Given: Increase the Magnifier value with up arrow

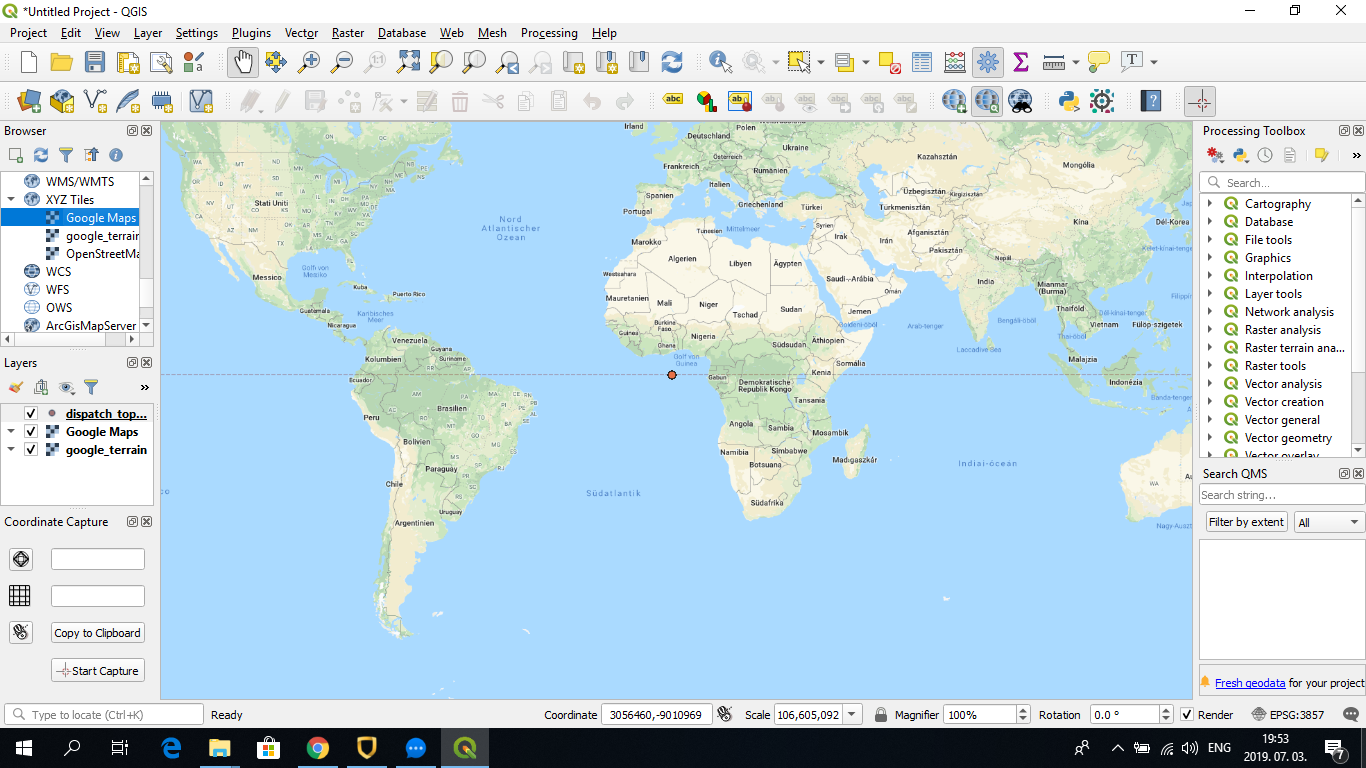Looking at the screenshot, I should point(1023,710).
